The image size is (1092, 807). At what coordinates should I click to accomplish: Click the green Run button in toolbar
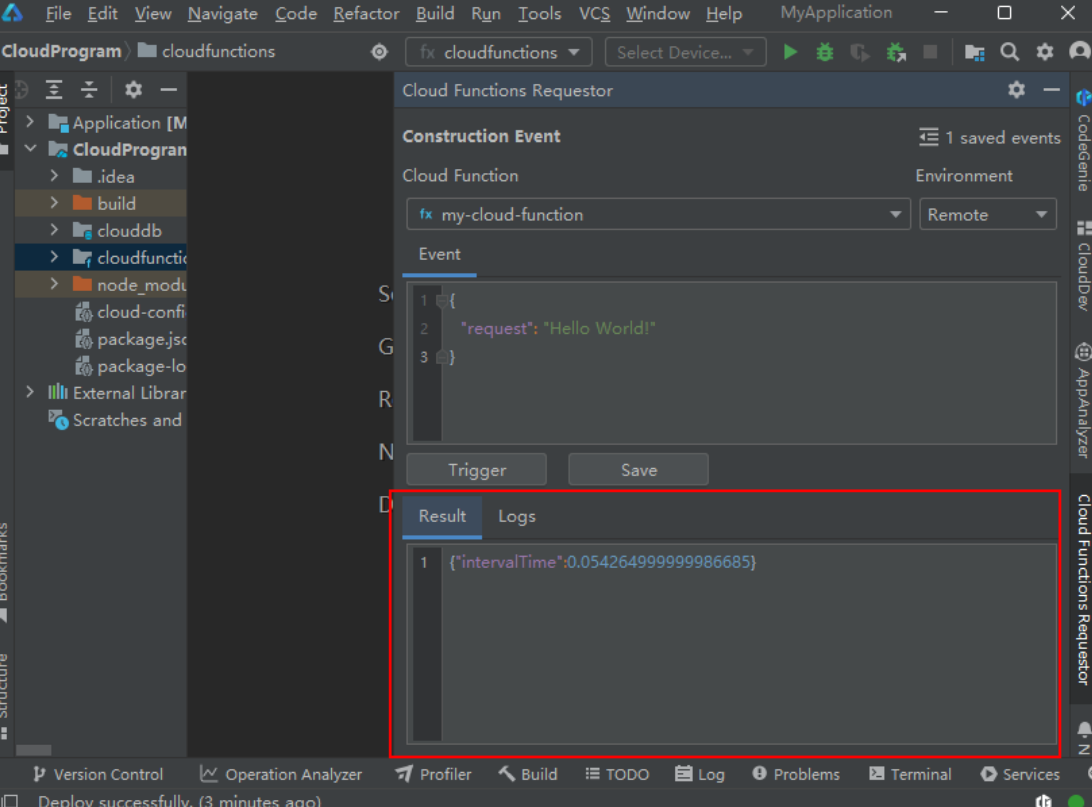[x=790, y=52]
